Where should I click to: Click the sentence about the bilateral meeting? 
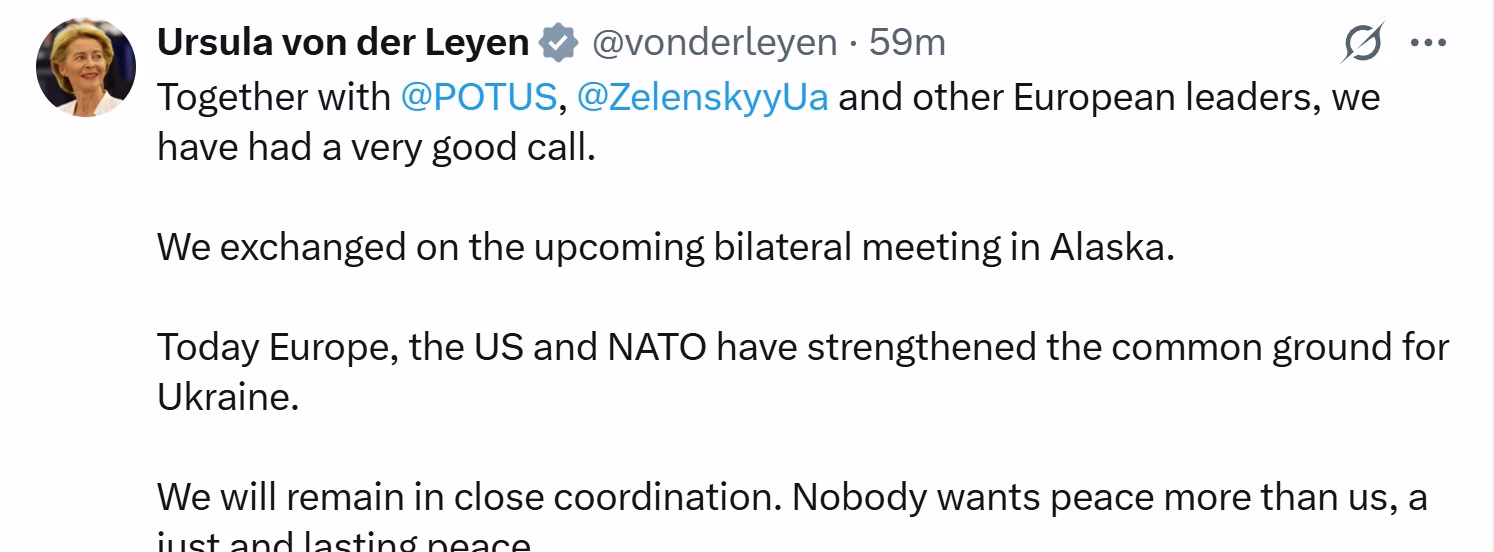[665, 247]
